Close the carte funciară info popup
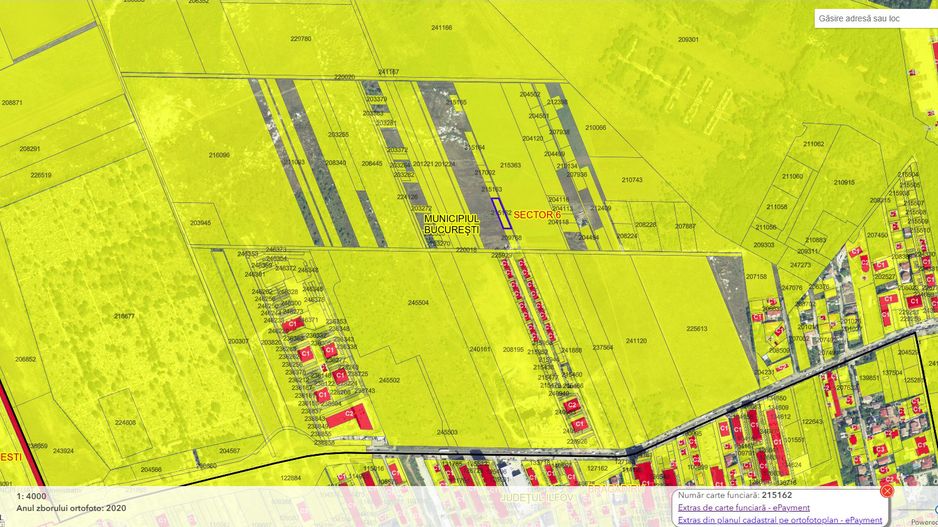Screen dimensions: 938x527 (887, 491)
